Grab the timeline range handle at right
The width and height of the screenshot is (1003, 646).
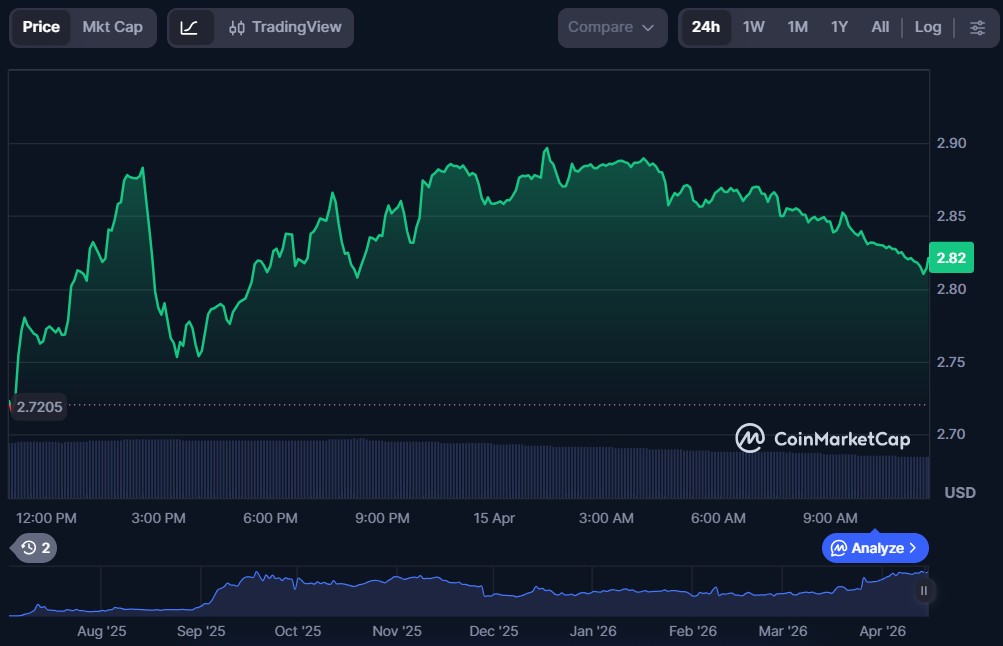[x=923, y=591]
